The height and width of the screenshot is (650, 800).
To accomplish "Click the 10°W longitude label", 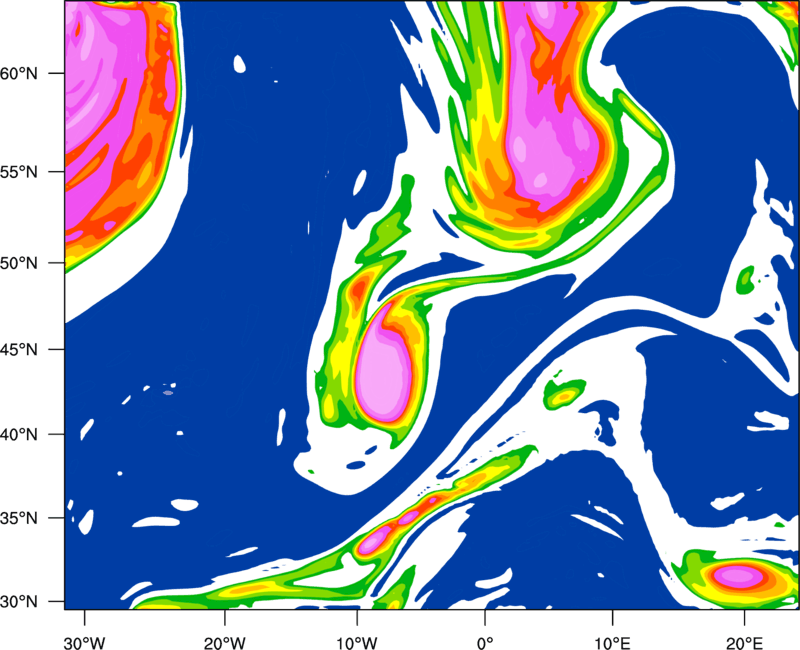I will [356, 643].
